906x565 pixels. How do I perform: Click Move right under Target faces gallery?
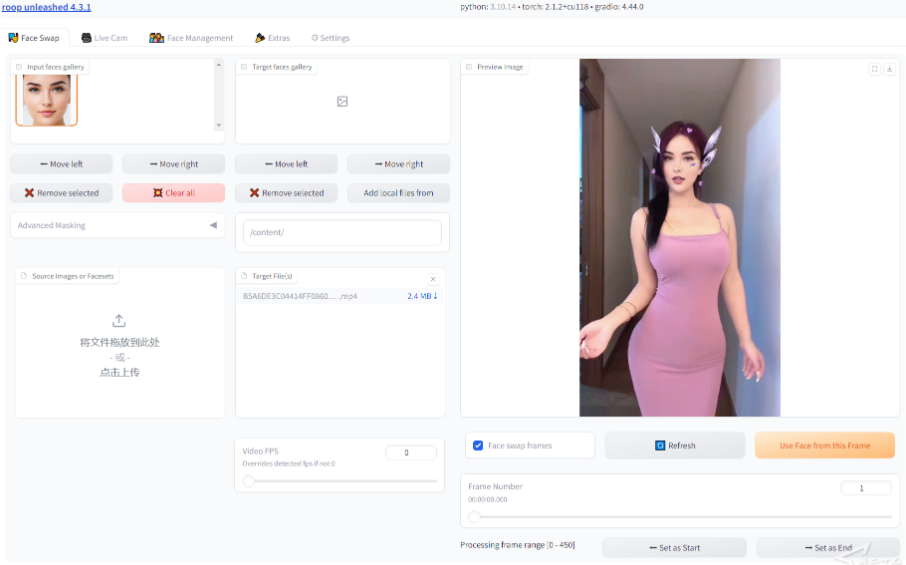(399, 164)
